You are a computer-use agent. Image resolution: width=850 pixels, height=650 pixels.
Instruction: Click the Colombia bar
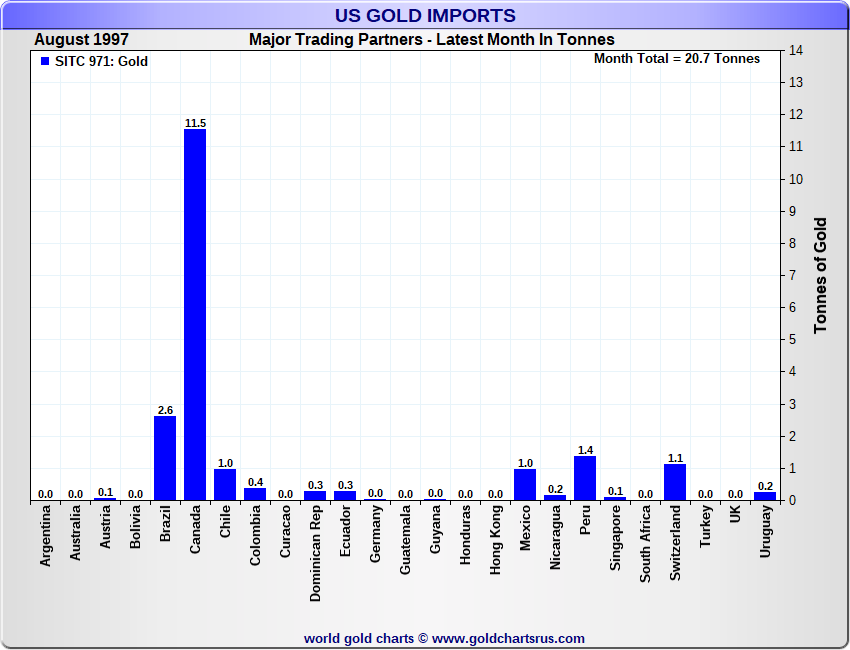(x=255, y=494)
